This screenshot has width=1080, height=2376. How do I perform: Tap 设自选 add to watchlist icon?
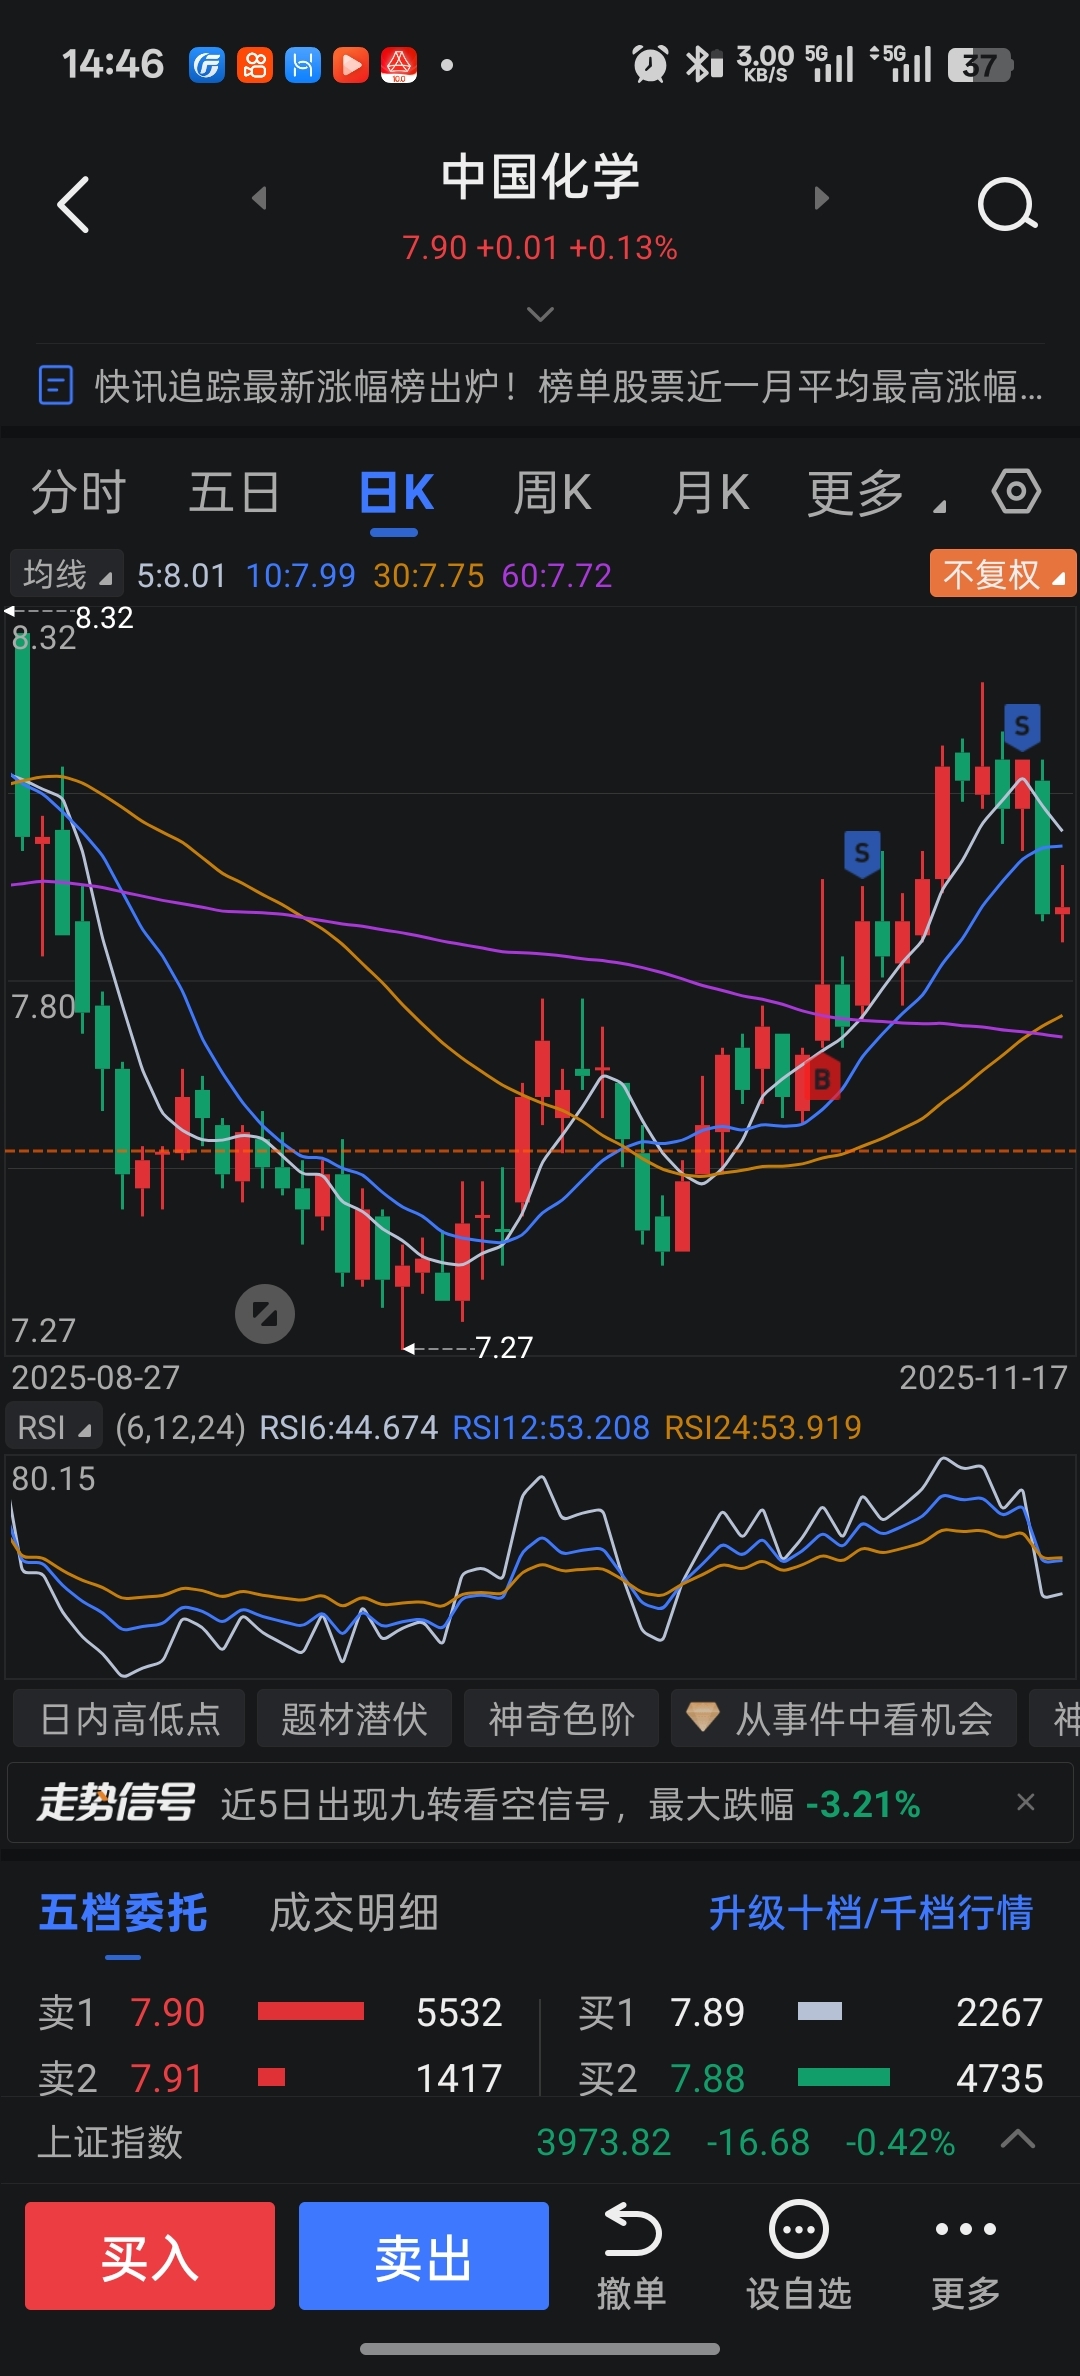point(798,2256)
